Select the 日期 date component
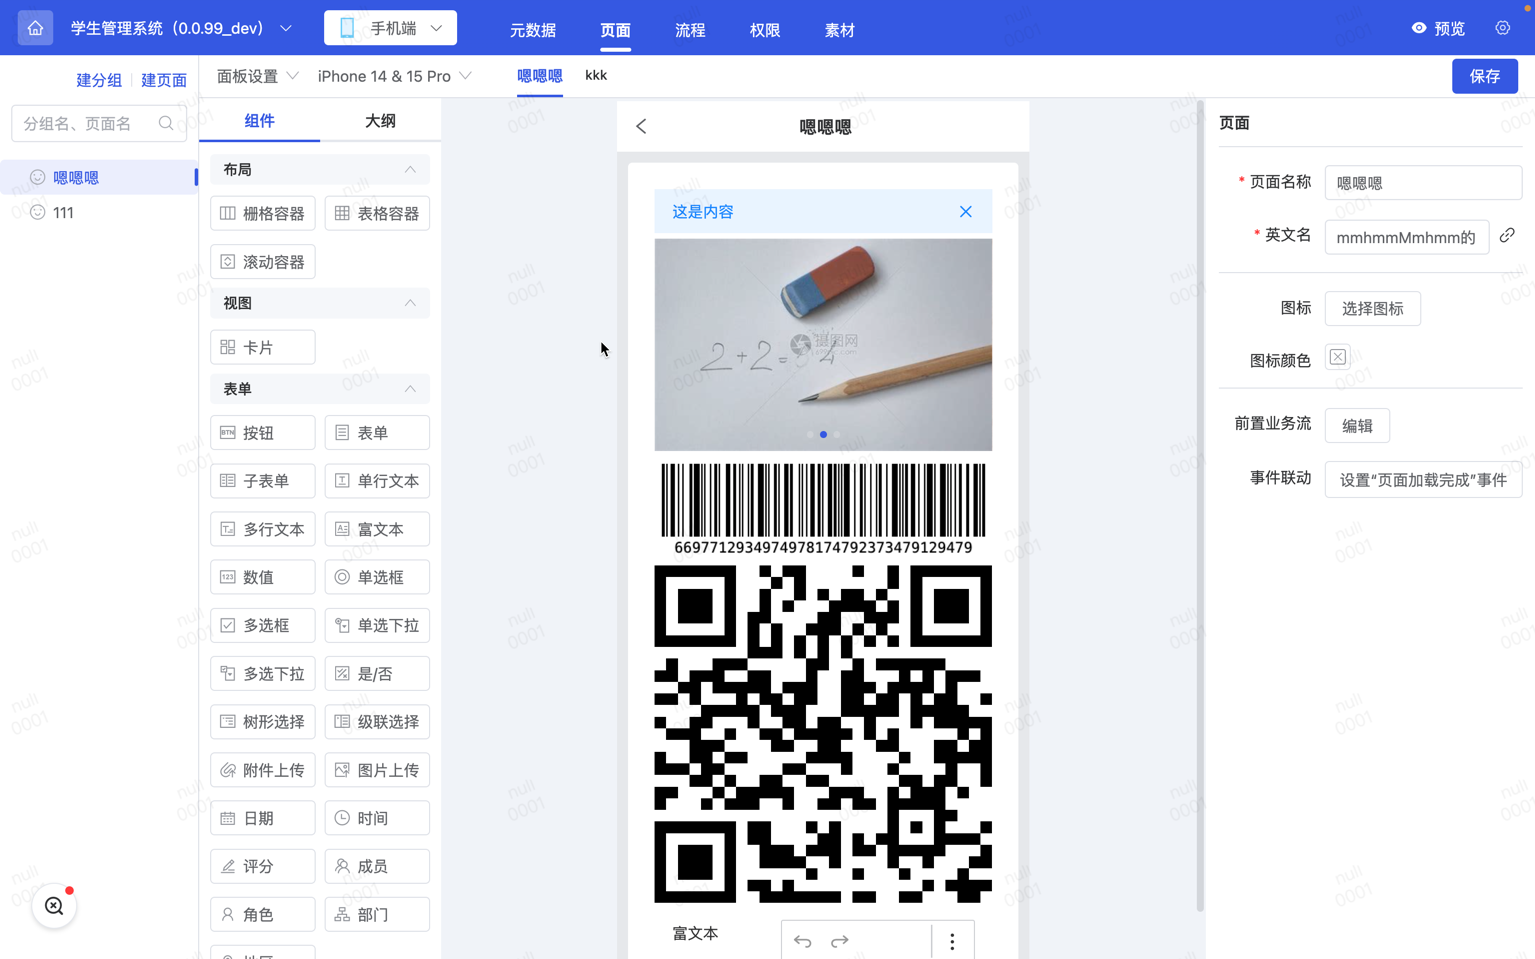This screenshot has width=1535, height=959. click(x=263, y=818)
